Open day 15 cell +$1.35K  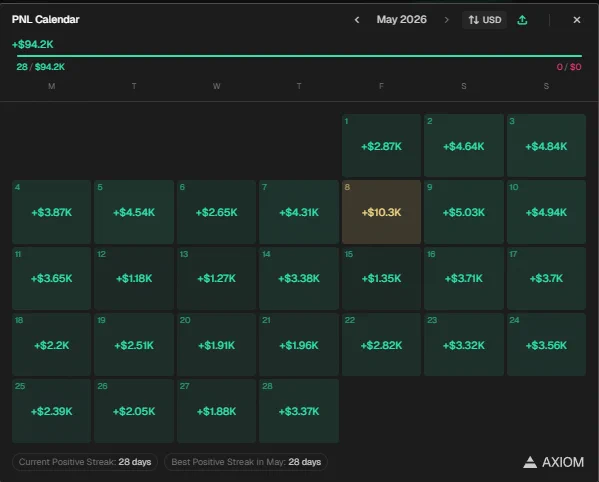tap(381, 278)
